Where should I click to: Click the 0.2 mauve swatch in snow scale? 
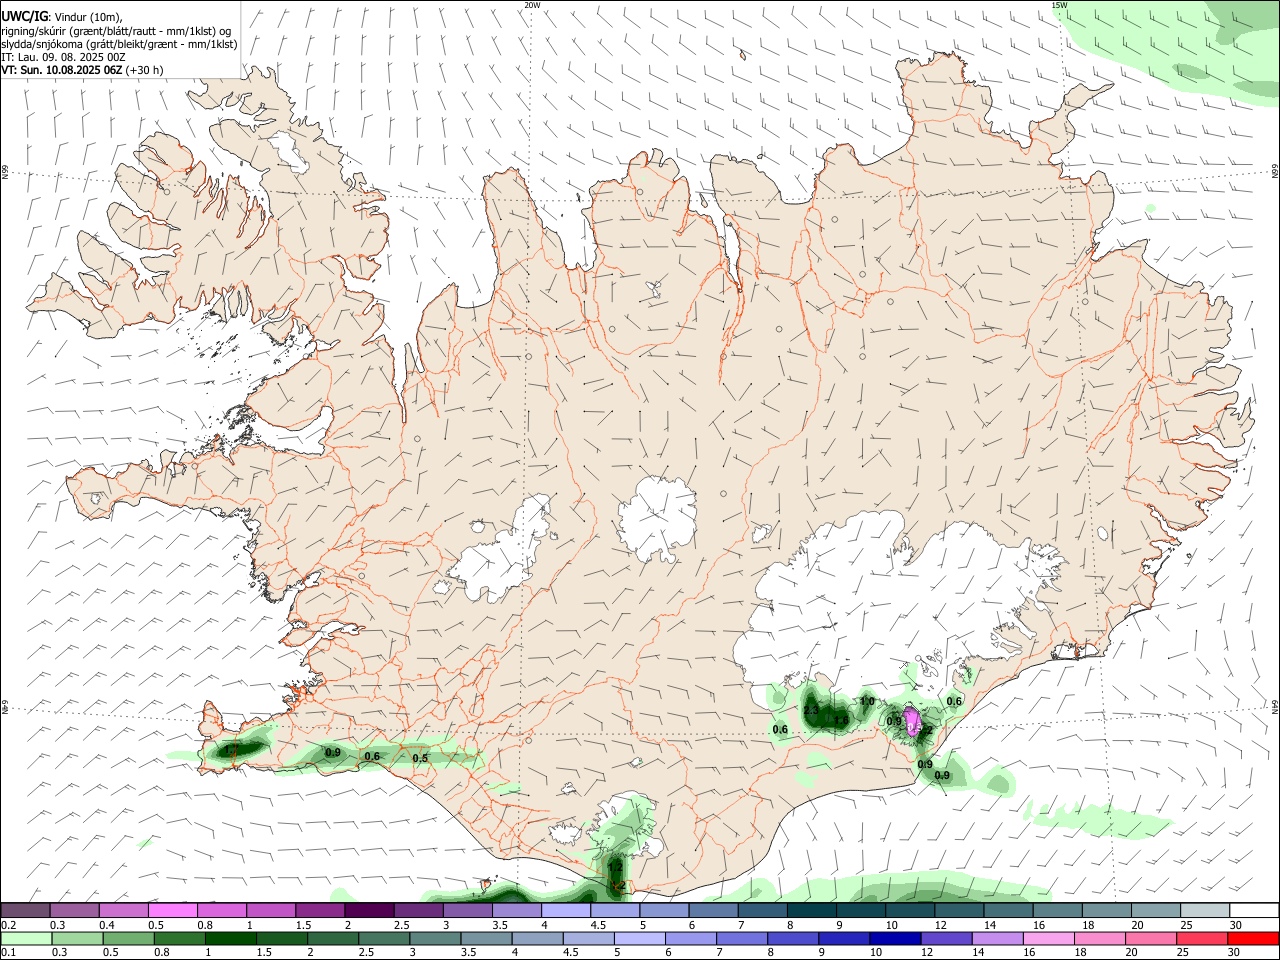(x=25, y=910)
